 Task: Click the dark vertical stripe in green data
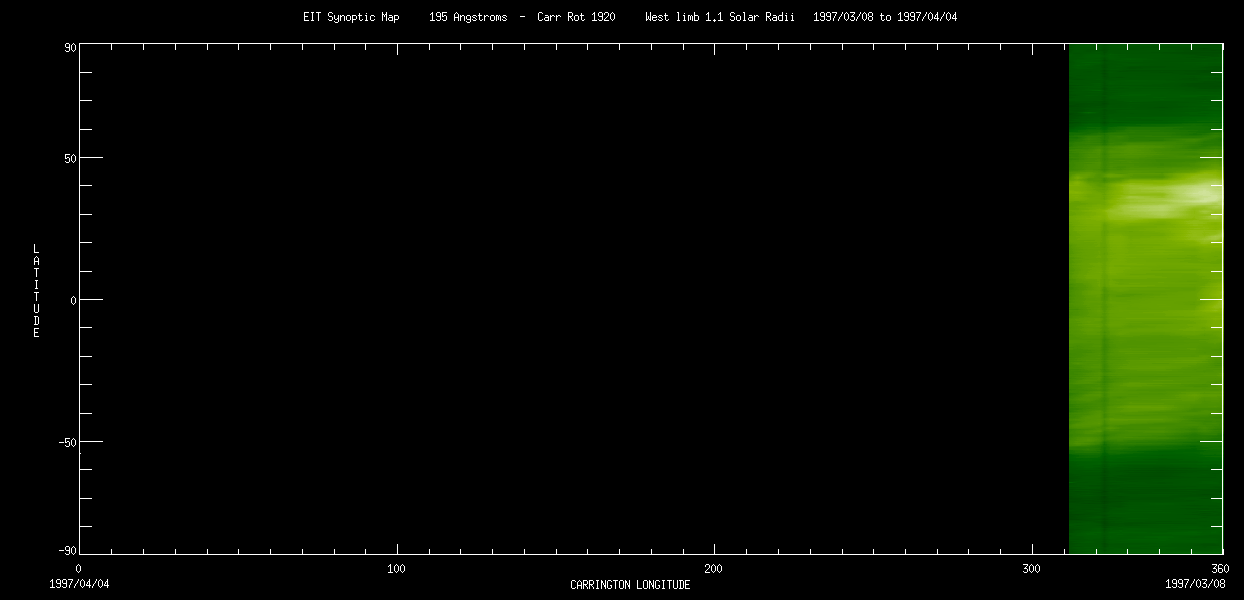(1104, 300)
